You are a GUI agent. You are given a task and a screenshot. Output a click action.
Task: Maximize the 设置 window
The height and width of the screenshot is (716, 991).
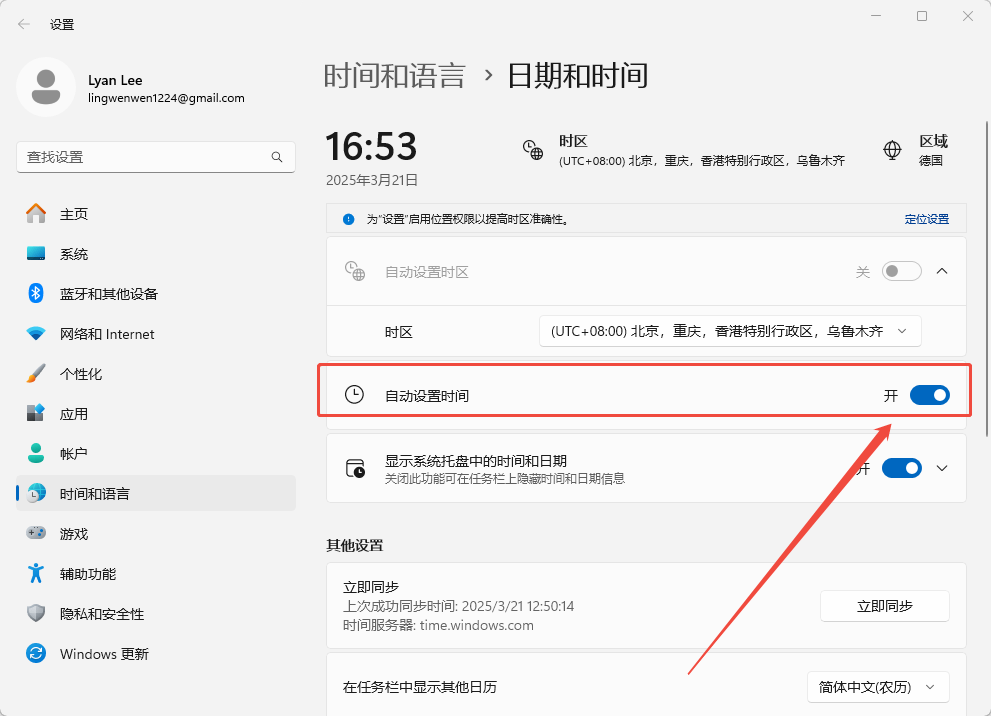922,16
